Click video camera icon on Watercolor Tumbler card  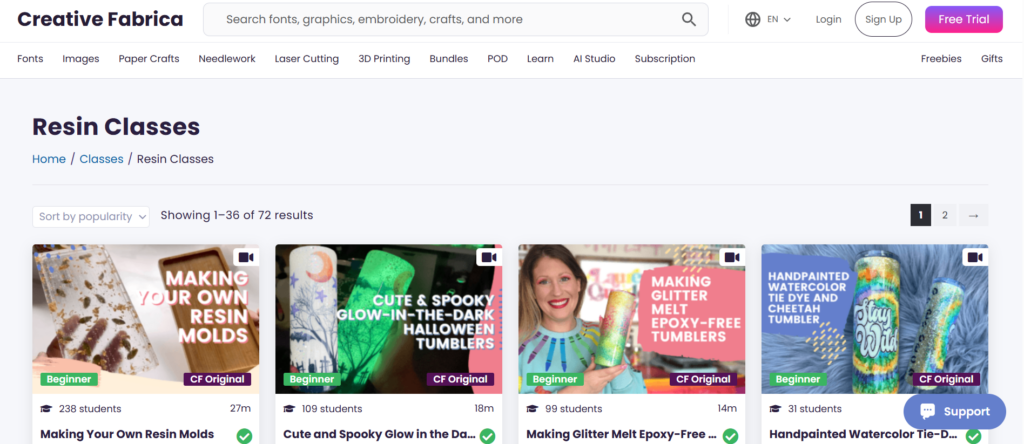click(x=975, y=258)
